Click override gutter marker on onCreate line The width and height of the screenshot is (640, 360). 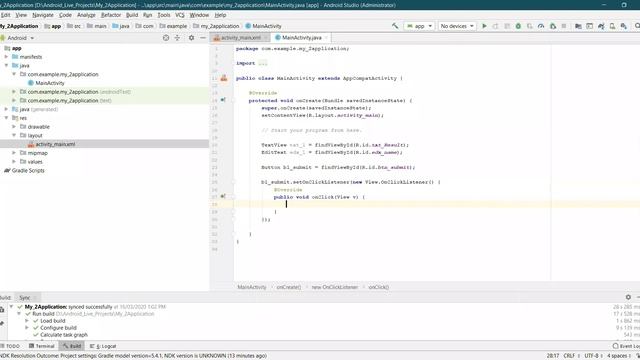click(223, 100)
